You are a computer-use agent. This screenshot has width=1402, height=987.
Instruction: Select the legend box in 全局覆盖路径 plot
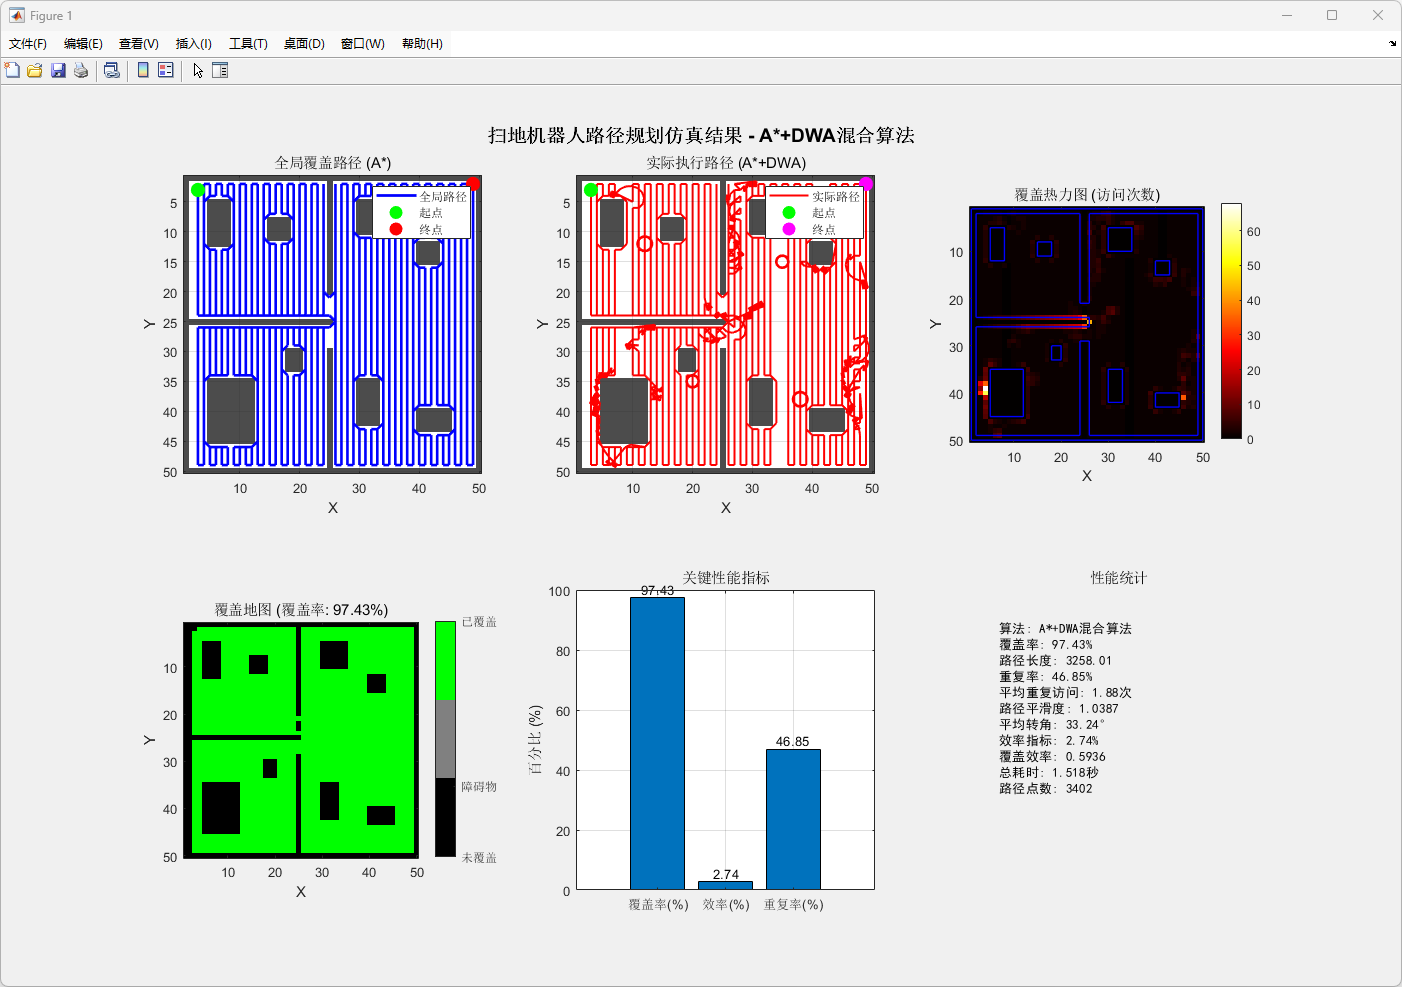tap(422, 213)
